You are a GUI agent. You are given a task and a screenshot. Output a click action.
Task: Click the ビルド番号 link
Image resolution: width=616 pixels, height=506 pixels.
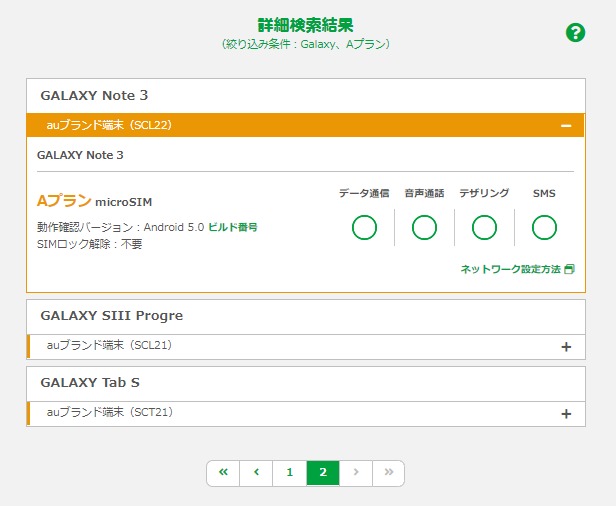pos(232,227)
